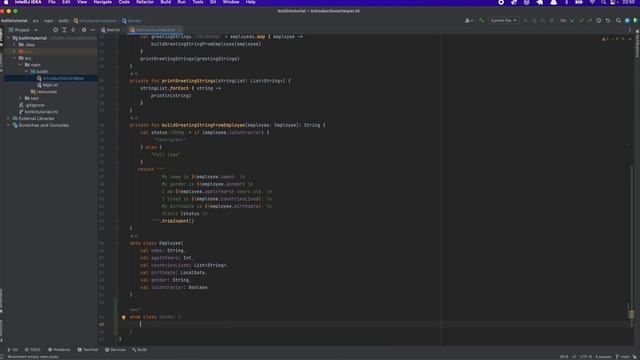Click the LF line separator status widget
Screen dimensions: 640x360
[x=574, y=357]
